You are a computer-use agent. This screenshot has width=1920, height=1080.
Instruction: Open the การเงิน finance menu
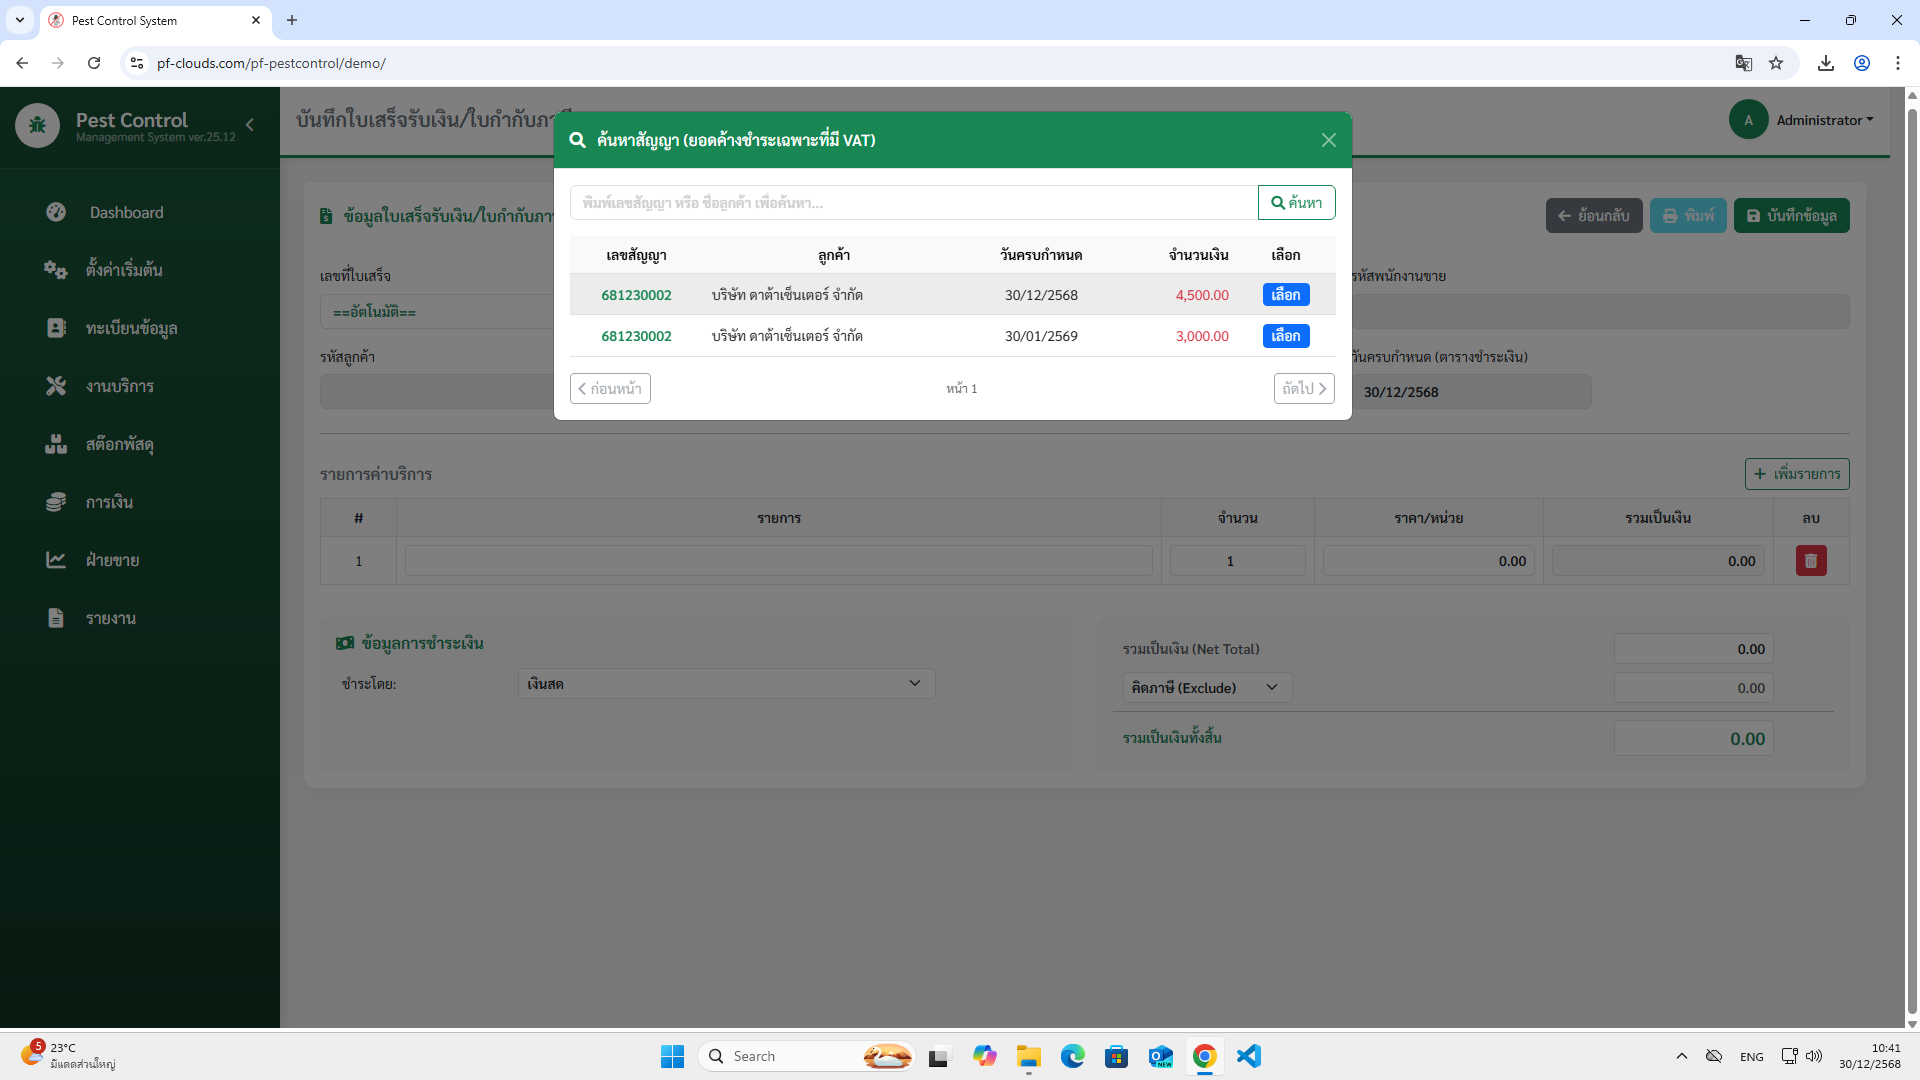pyautogui.click(x=109, y=502)
